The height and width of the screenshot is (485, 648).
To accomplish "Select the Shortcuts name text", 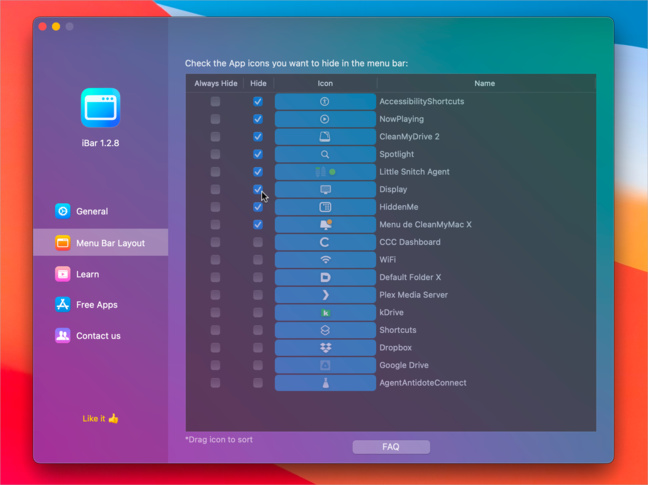I will tap(398, 330).
